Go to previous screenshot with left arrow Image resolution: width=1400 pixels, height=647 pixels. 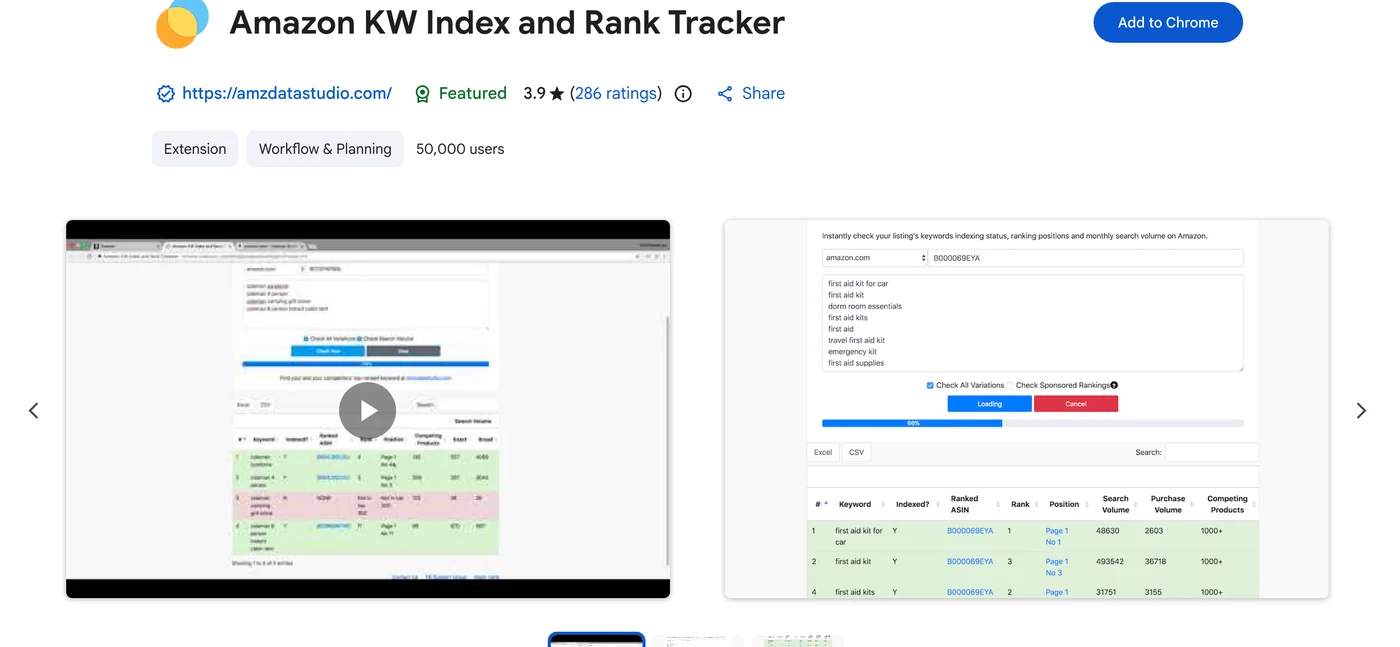pyautogui.click(x=33, y=410)
